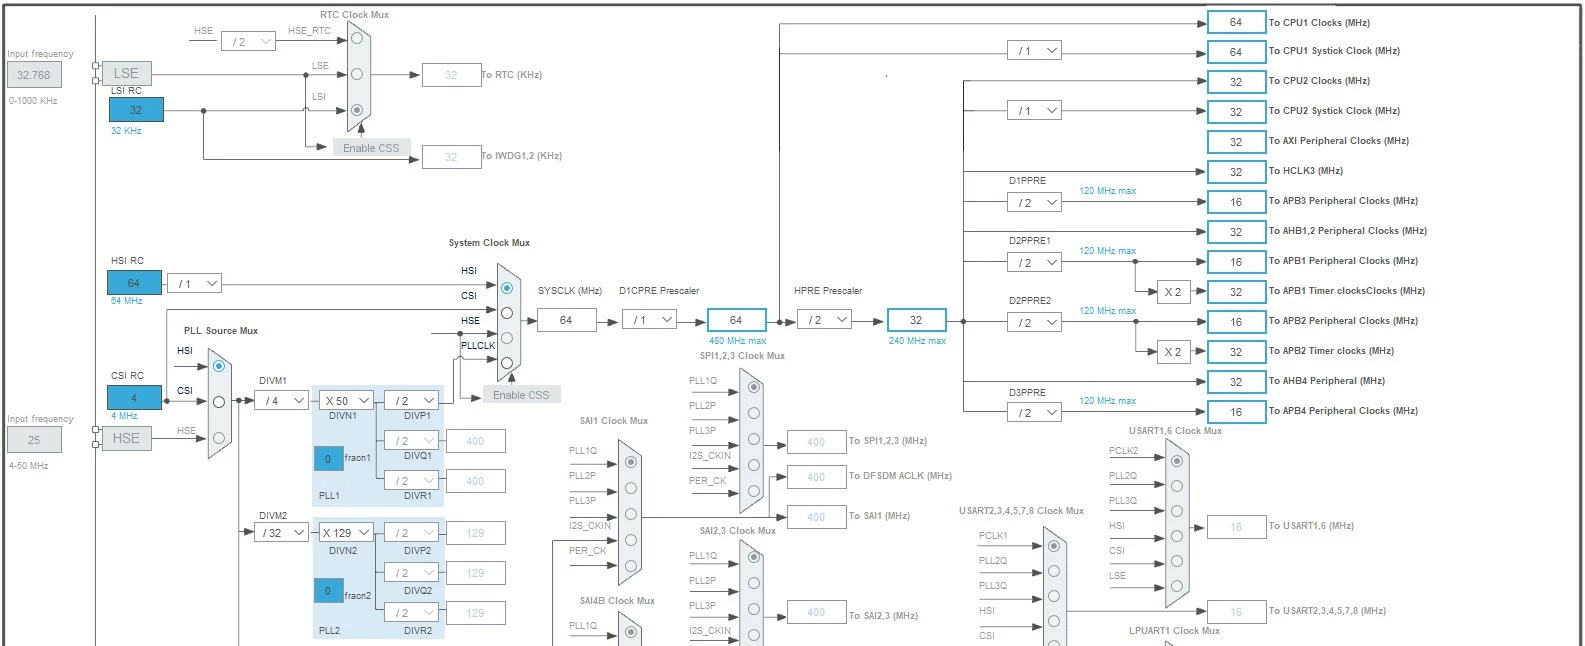The image size is (1585, 646).
Task: Pick PLL2P in SAI2,3 Clock Mux
Action: (x=754, y=583)
